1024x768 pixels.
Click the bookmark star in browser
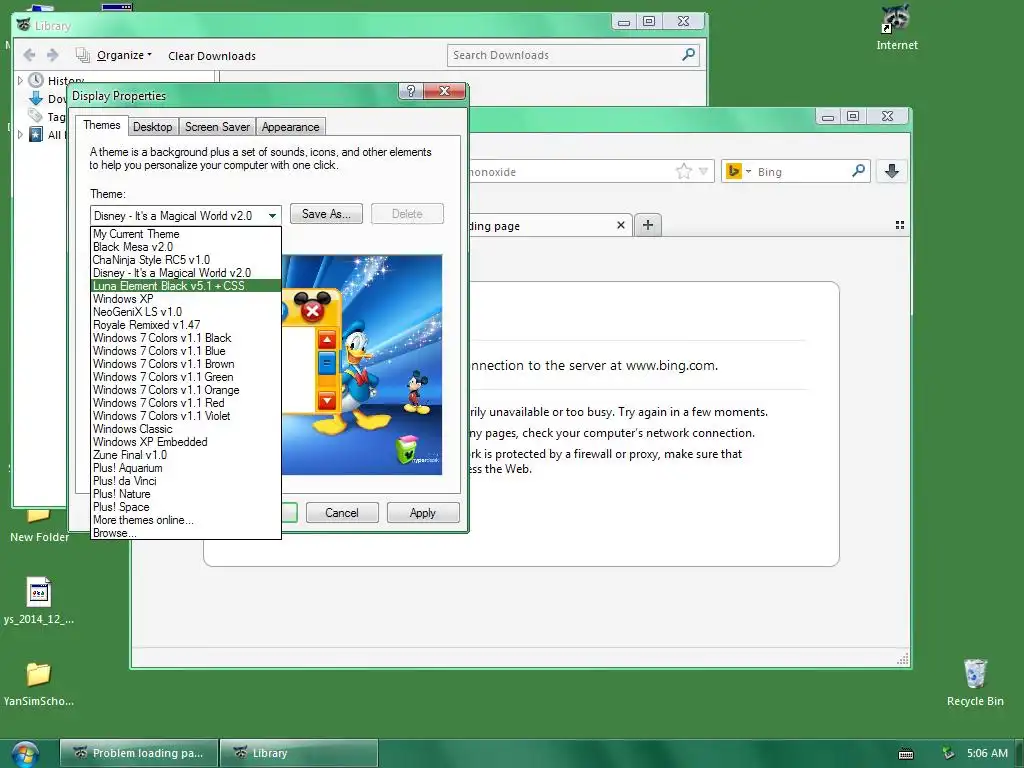pyautogui.click(x=684, y=172)
